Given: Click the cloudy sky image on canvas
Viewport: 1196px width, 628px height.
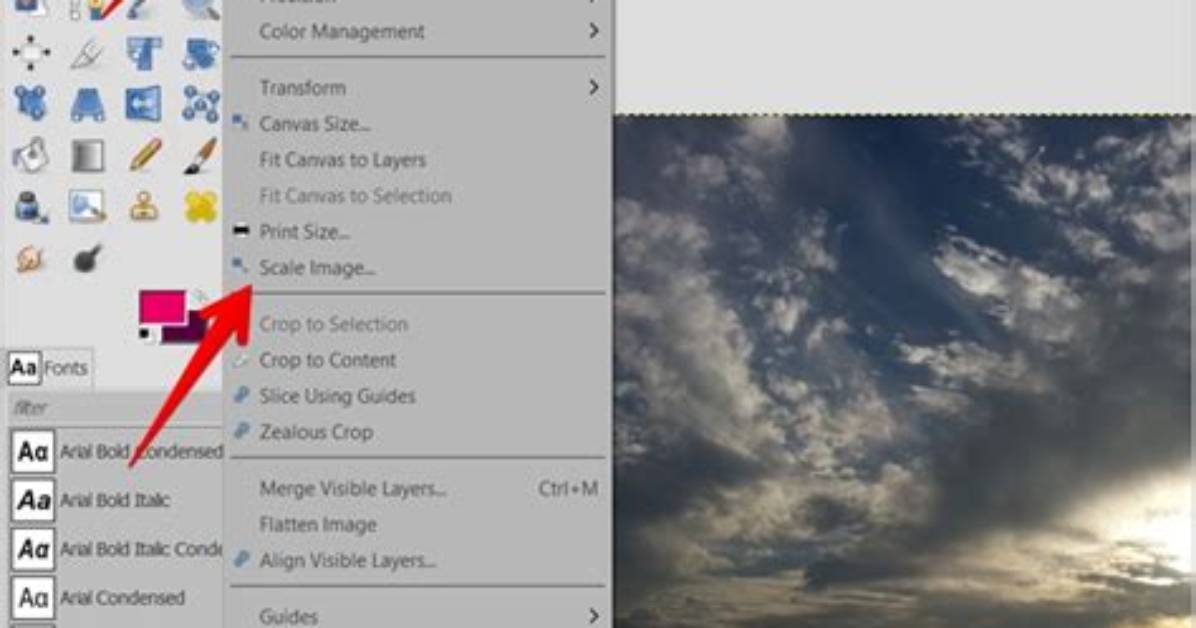Looking at the screenshot, I should (x=904, y=372).
